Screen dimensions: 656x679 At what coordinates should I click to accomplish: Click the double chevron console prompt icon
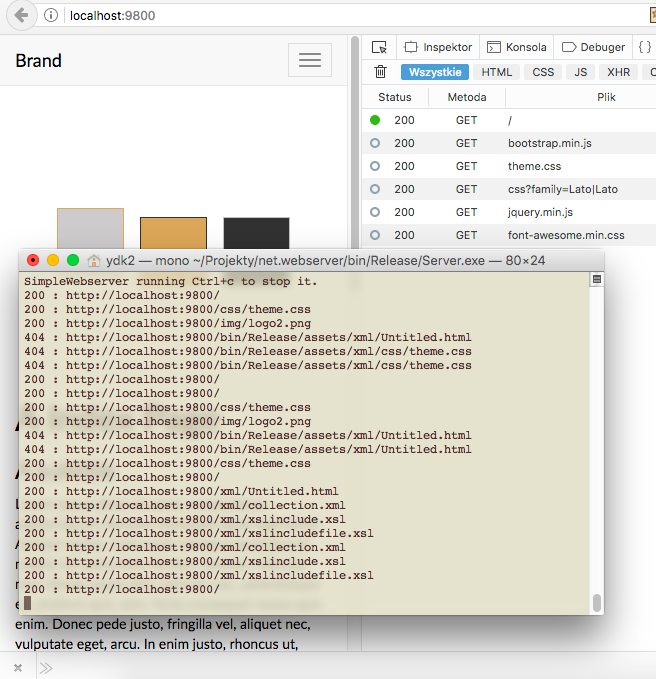[46, 667]
